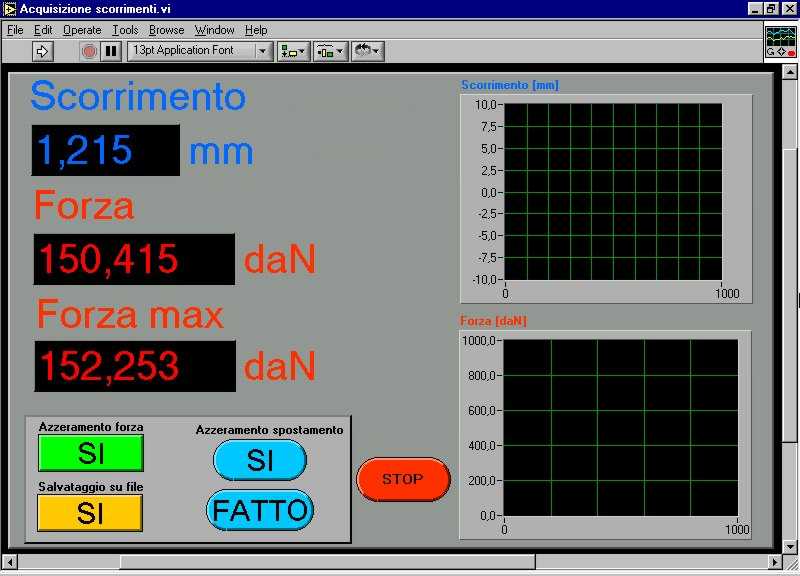Click the 1000 x-axis maximum on Scorrimento chart
Screen dimensions: 800x576
[x=727, y=293]
